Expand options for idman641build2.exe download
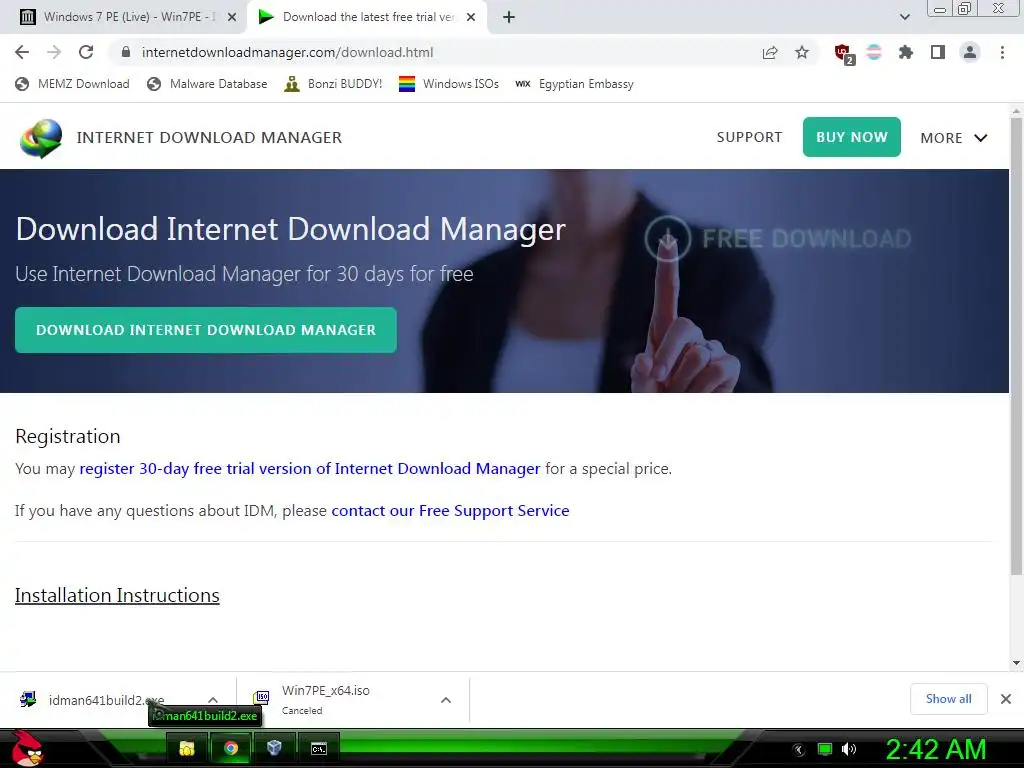 pos(213,700)
